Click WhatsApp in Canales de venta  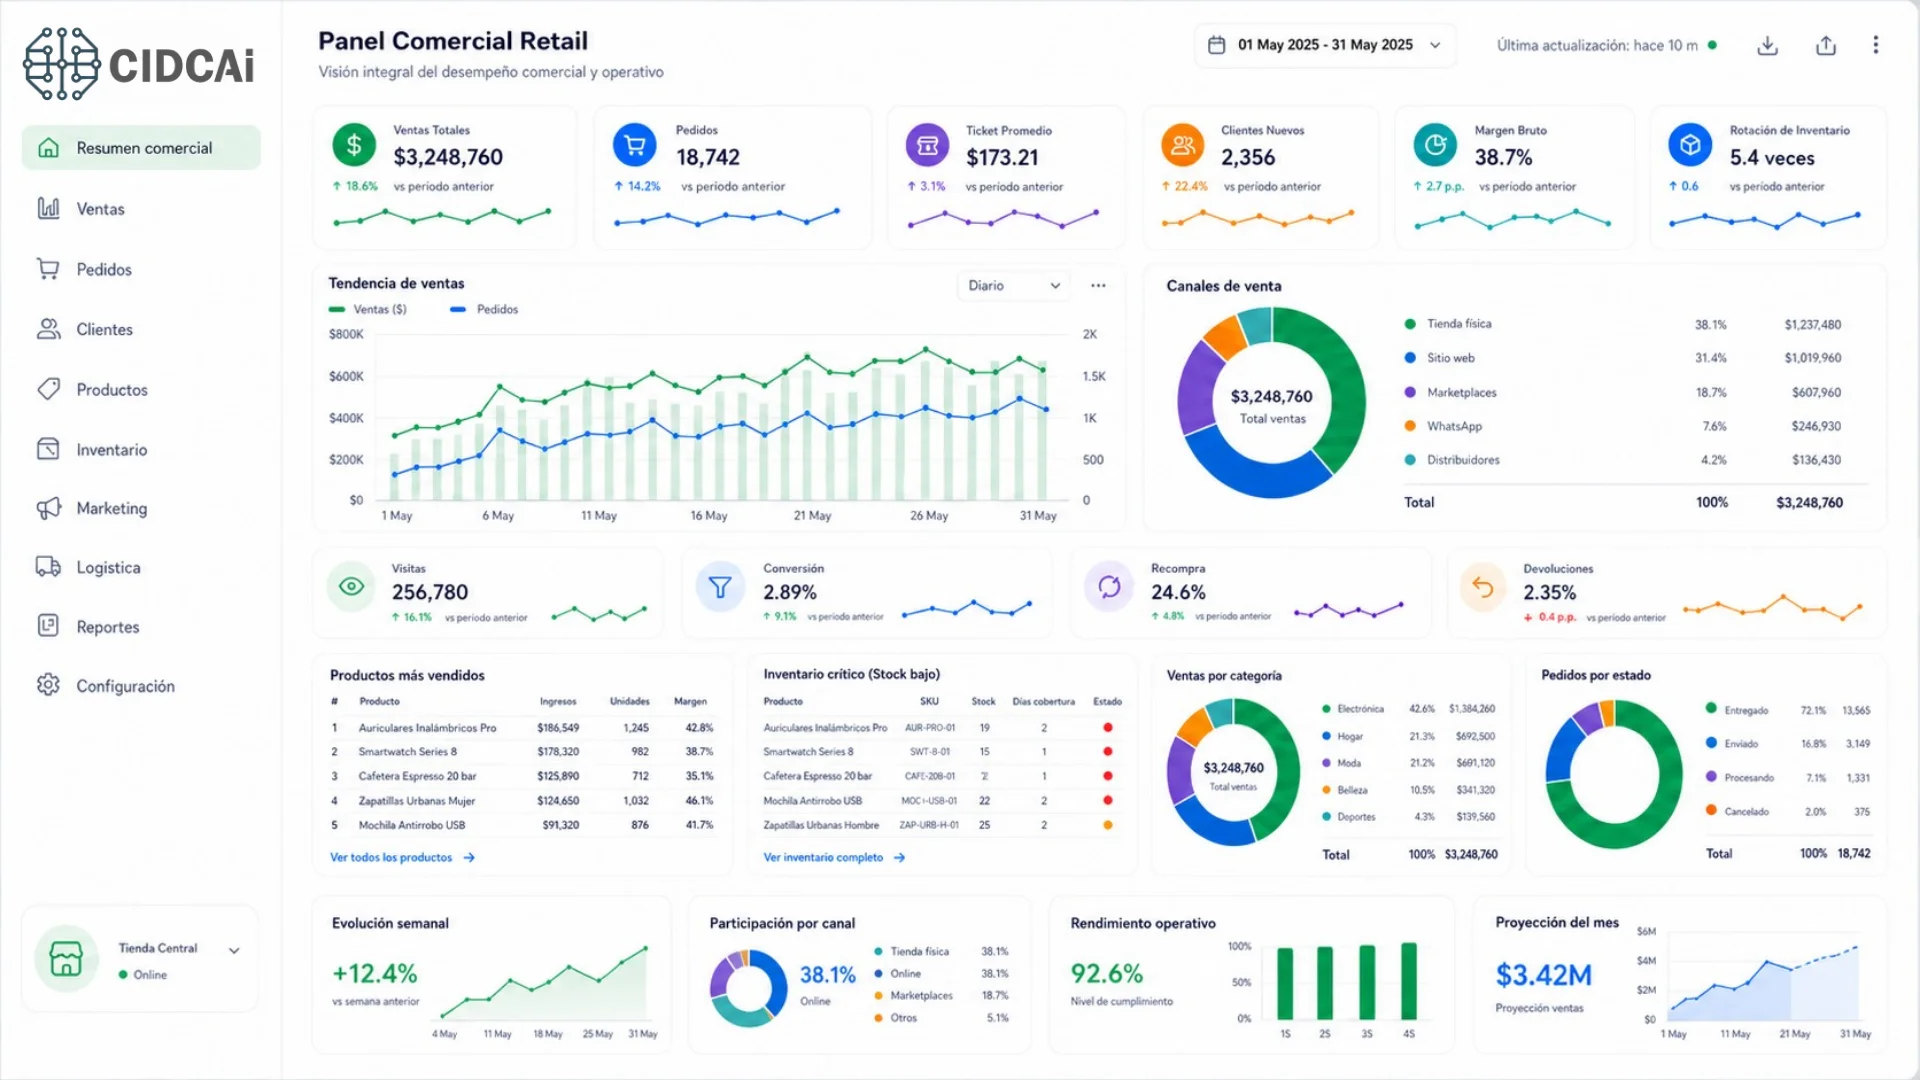pyautogui.click(x=1454, y=426)
